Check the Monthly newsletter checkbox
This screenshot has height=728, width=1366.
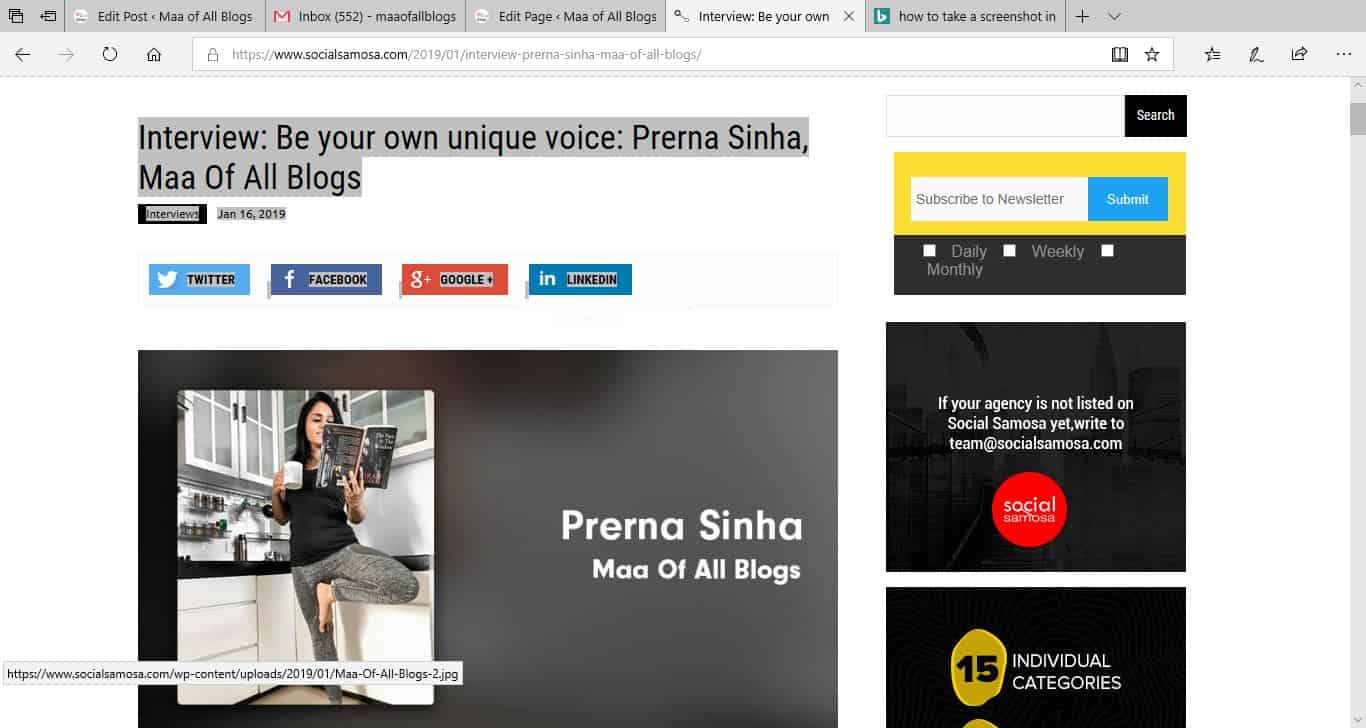click(1107, 251)
